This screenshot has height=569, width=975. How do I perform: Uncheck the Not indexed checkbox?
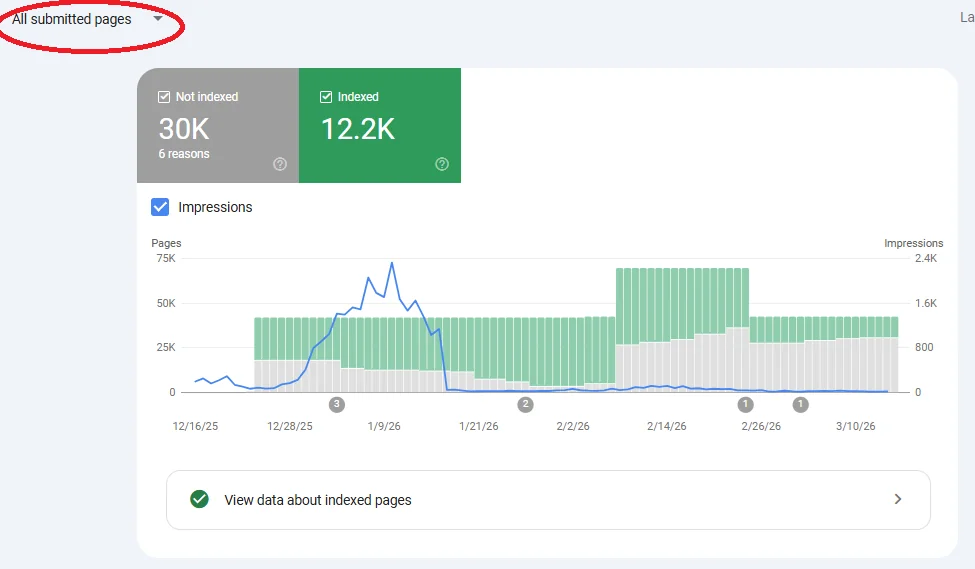click(164, 97)
